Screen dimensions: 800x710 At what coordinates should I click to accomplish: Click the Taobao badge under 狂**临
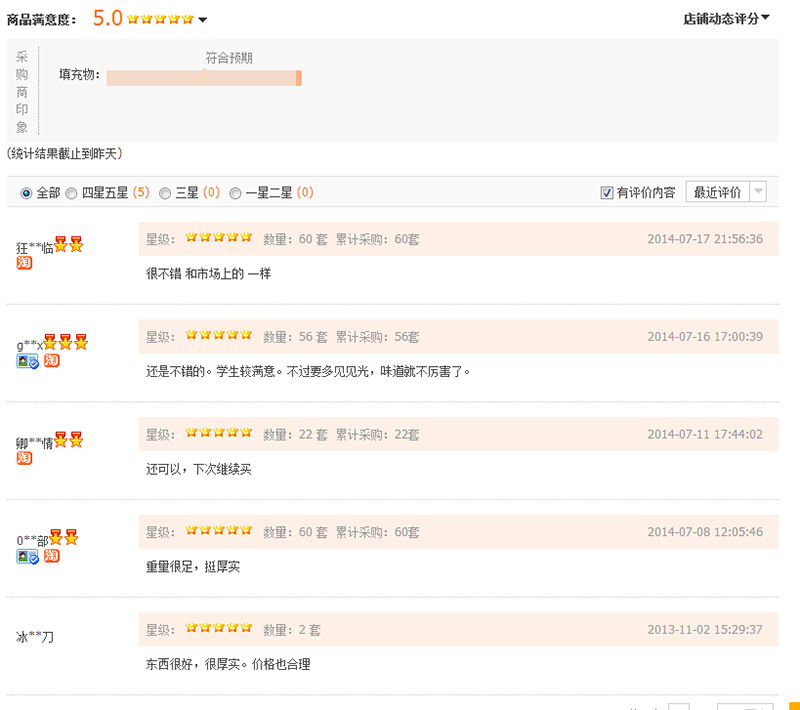24,263
